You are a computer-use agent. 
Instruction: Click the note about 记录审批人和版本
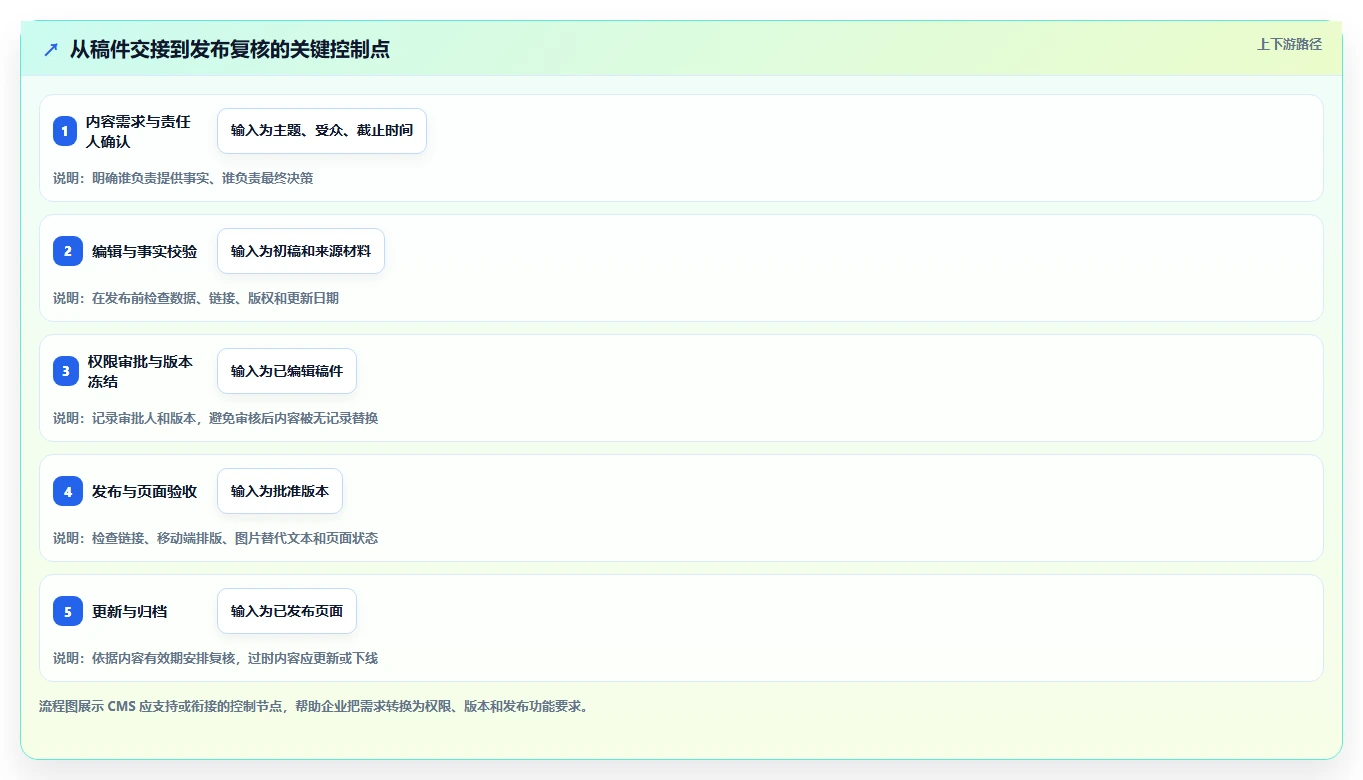216,418
